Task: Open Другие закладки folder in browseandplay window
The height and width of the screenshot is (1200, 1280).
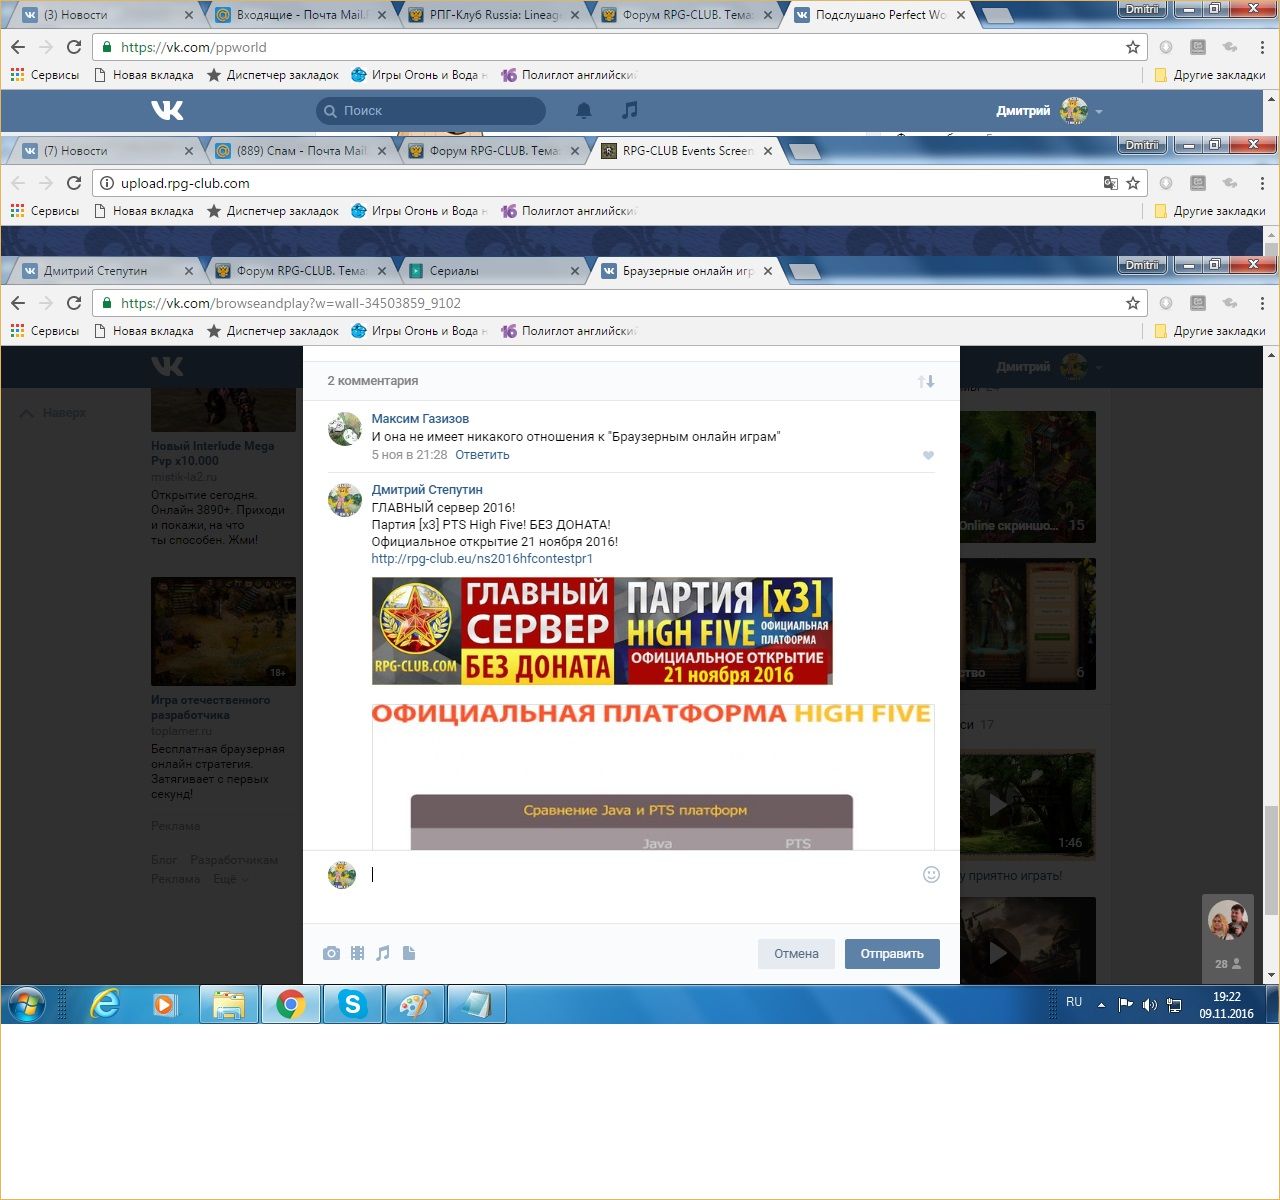Action: [1210, 331]
